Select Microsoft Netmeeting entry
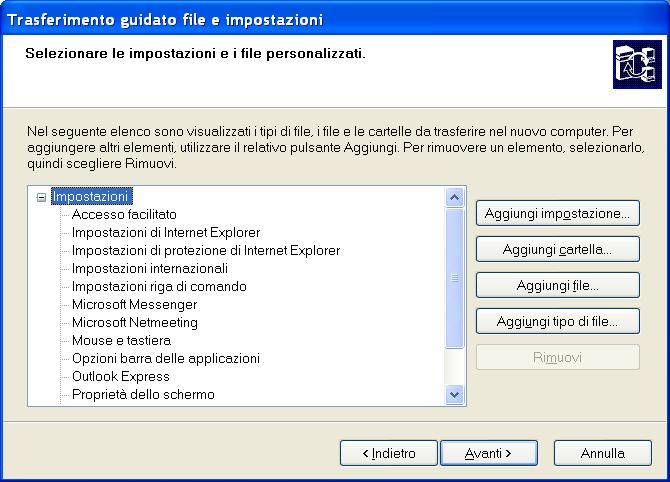The width and height of the screenshot is (670, 482). click(135, 323)
